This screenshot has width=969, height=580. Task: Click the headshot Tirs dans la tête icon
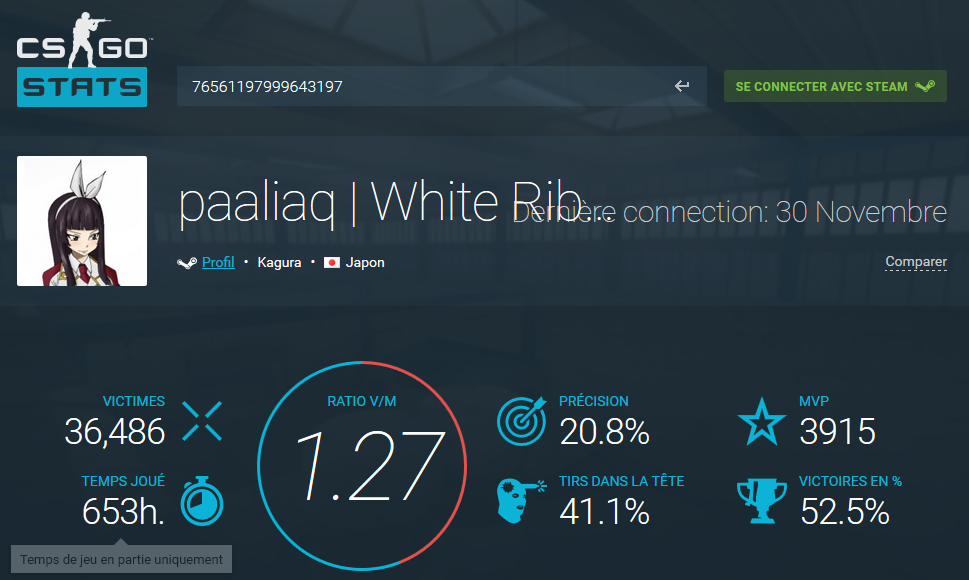click(x=521, y=501)
